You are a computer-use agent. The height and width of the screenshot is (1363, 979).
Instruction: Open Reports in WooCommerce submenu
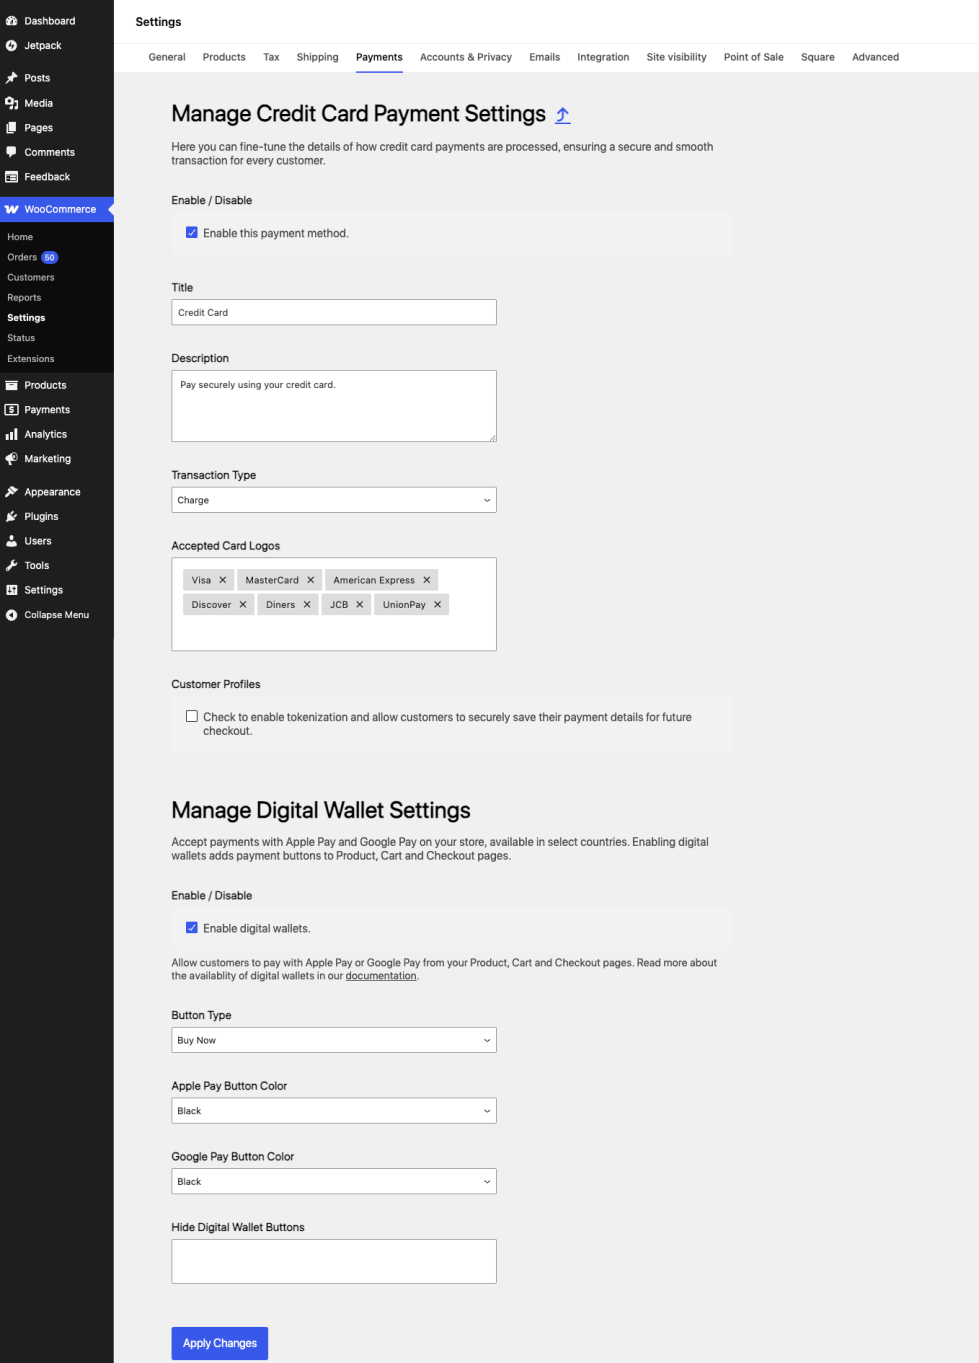24,298
